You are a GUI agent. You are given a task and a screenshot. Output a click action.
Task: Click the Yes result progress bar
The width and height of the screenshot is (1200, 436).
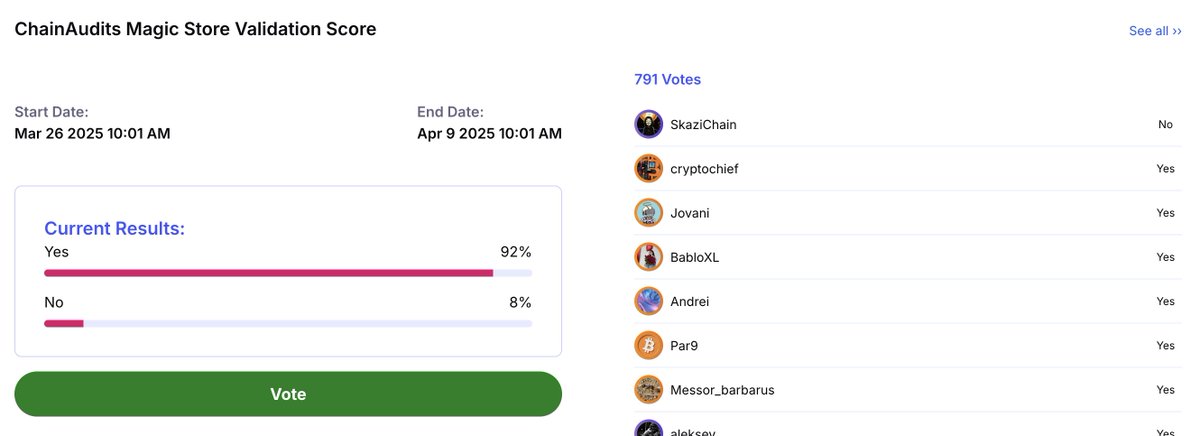click(x=288, y=272)
